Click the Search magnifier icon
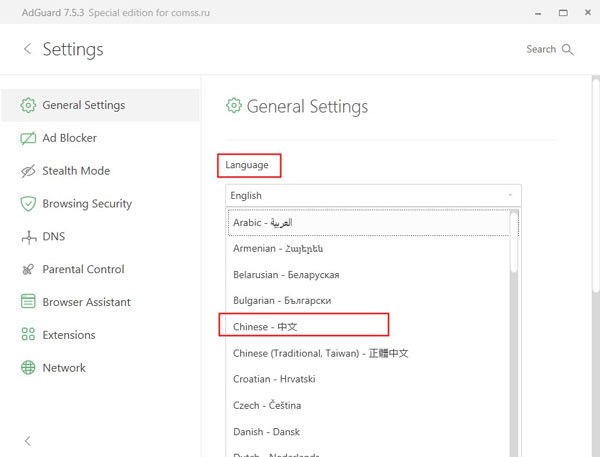Image resolution: width=600 pixels, height=457 pixels. pos(568,49)
